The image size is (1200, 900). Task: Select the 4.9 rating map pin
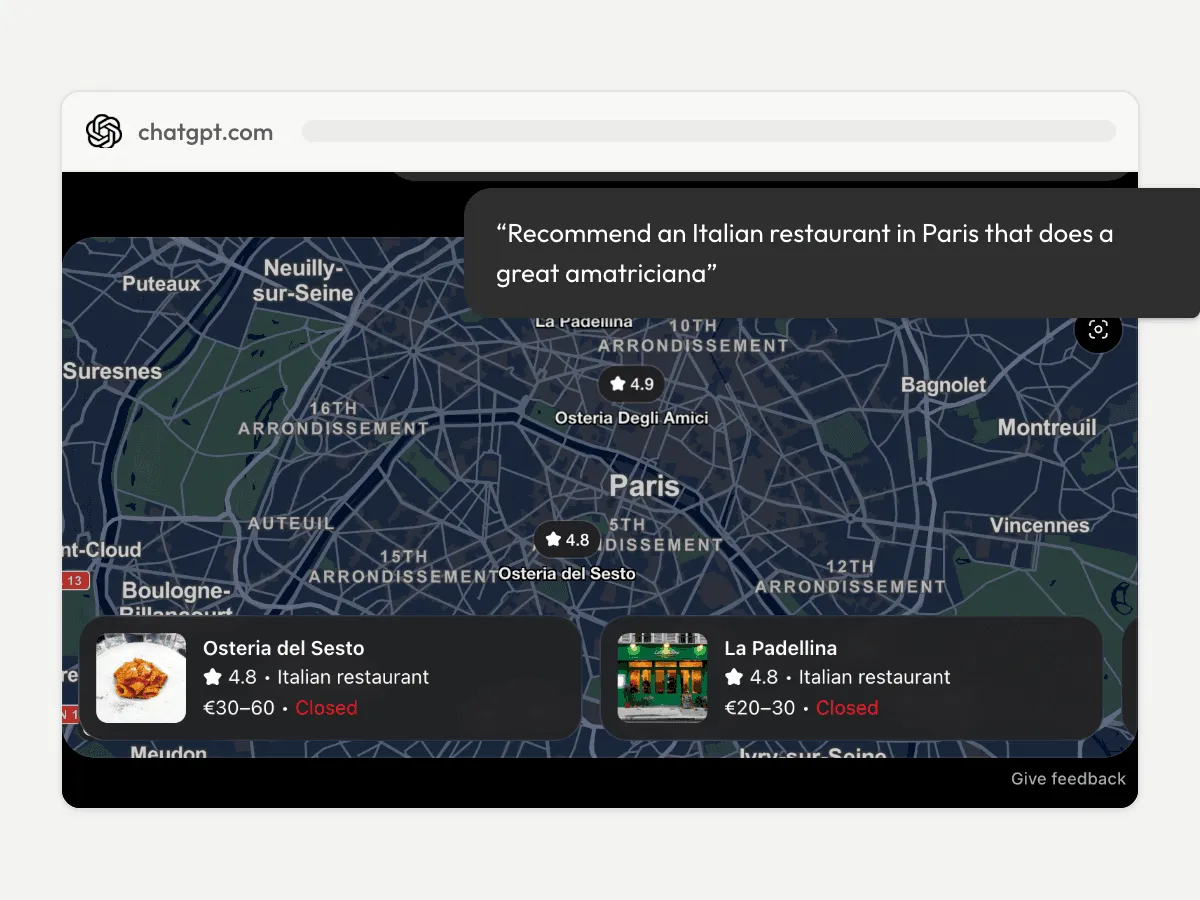631,384
